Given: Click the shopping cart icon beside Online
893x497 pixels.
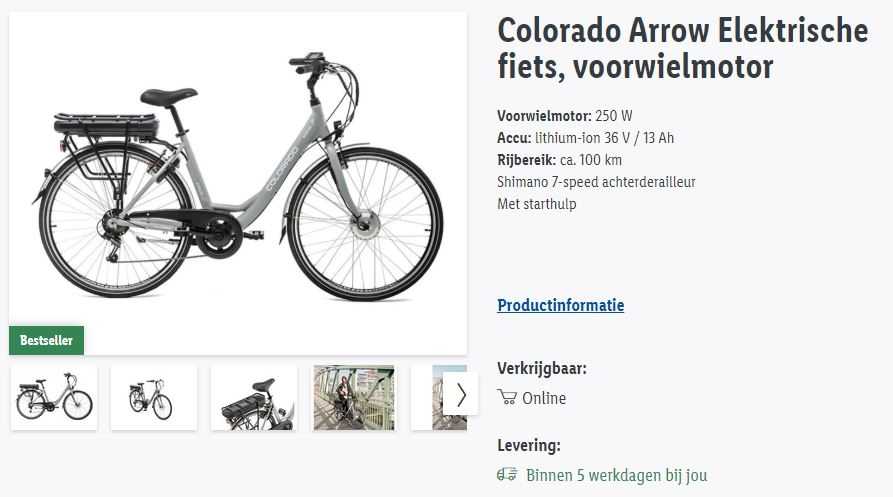Looking at the screenshot, I should 507,397.
